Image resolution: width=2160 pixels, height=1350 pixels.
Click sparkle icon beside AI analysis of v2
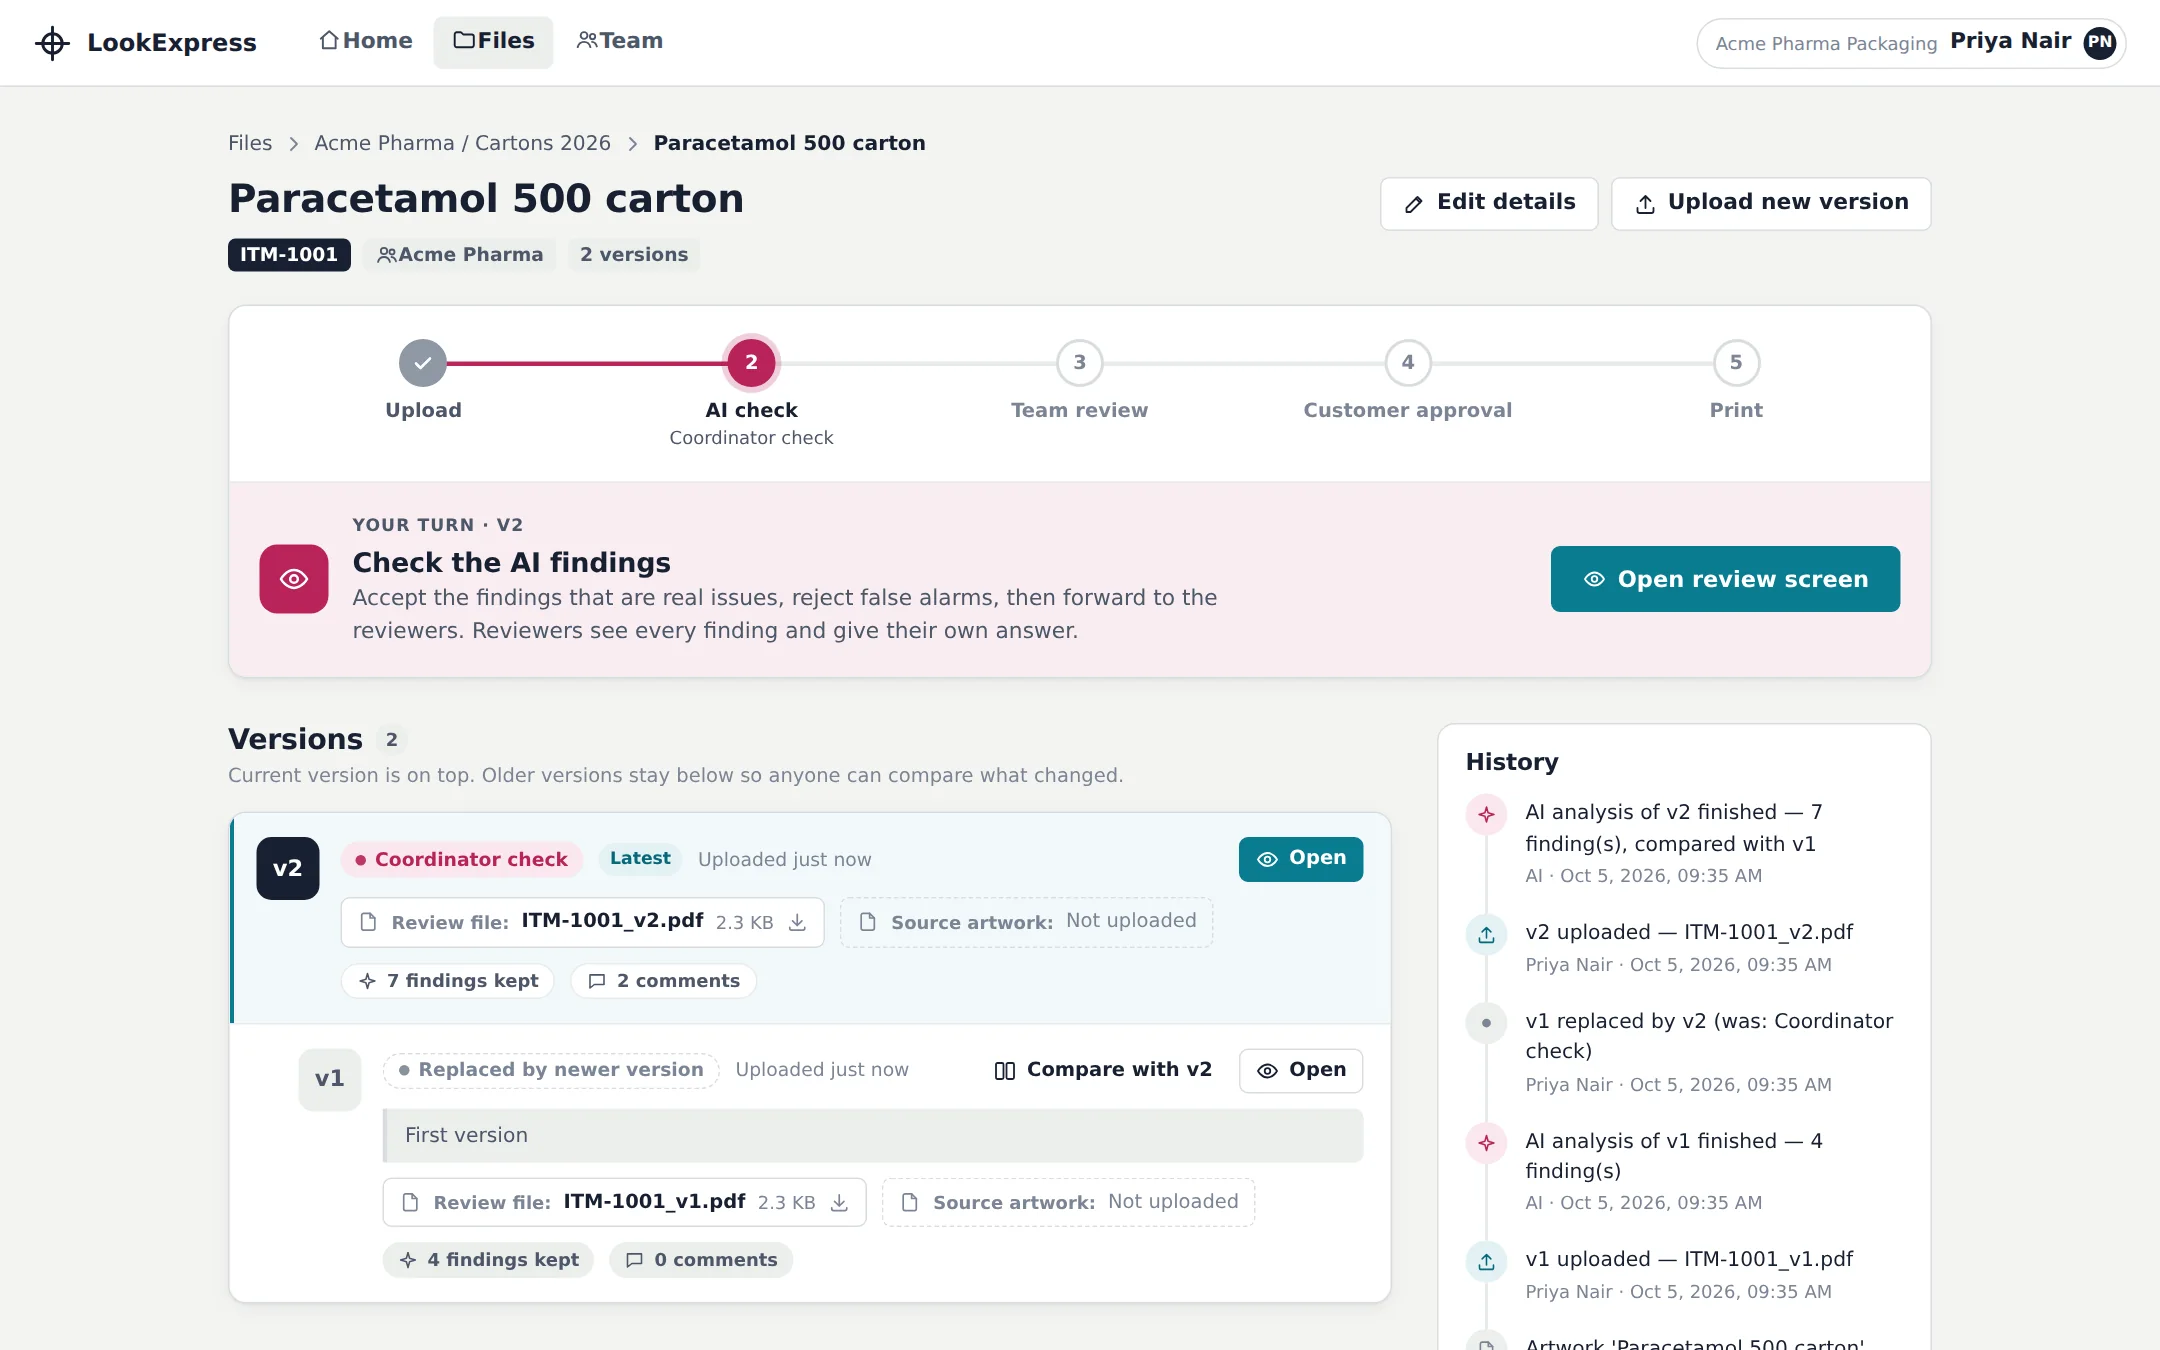1486,814
